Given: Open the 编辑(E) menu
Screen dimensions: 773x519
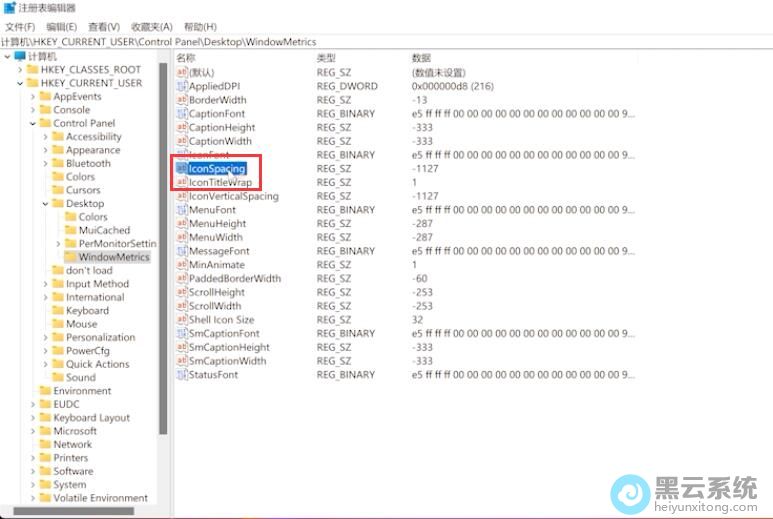Looking at the screenshot, I should coord(62,27).
